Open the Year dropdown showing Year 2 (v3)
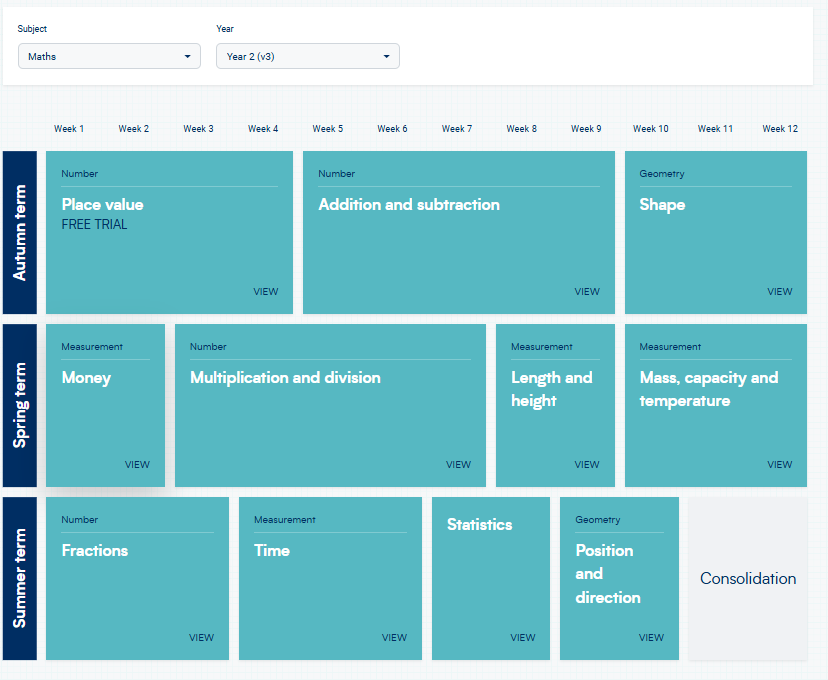The height and width of the screenshot is (680, 828). click(x=307, y=56)
